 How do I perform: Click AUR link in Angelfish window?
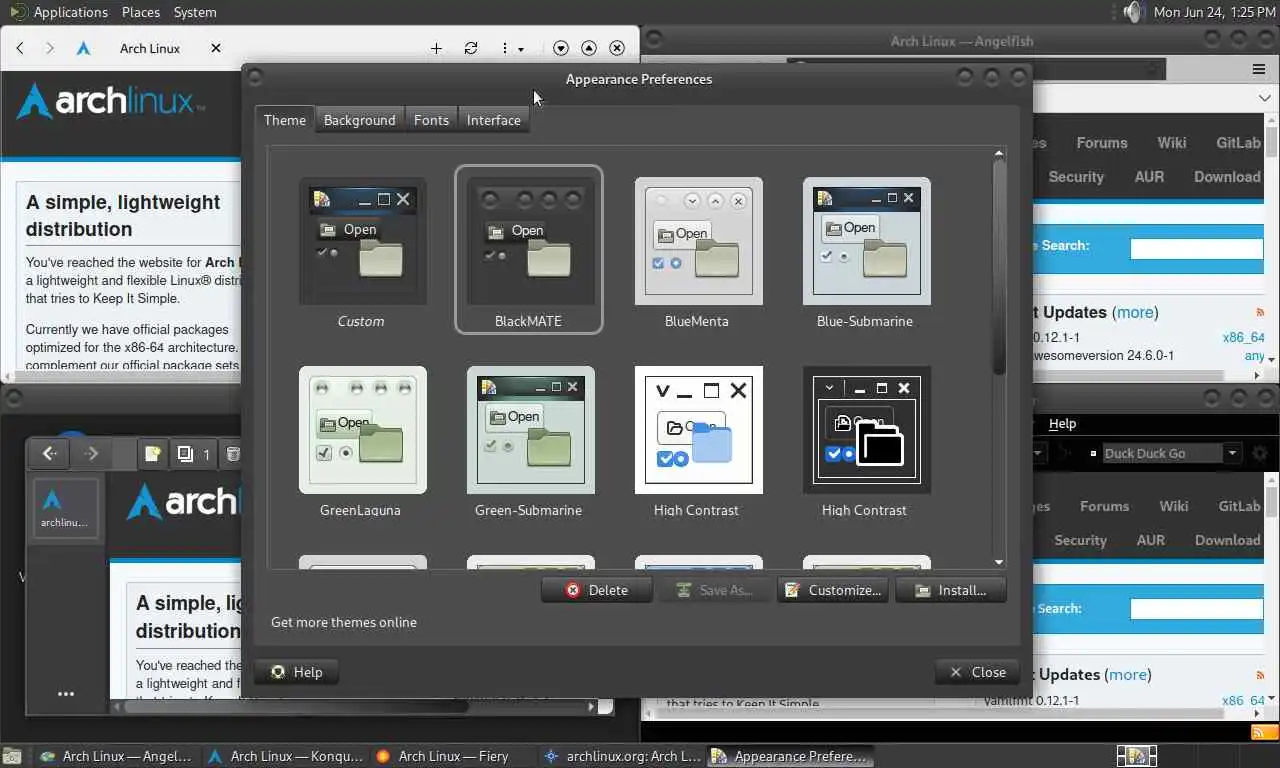click(x=1149, y=177)
